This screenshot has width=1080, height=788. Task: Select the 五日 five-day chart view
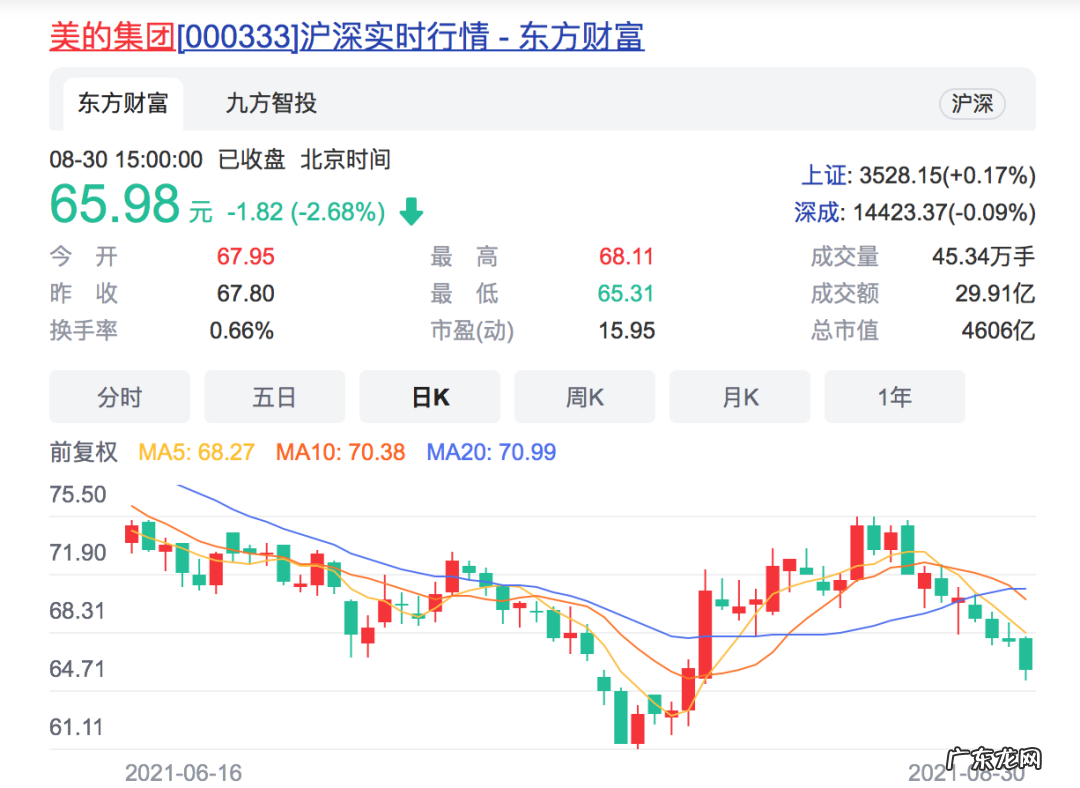(274, 397)
